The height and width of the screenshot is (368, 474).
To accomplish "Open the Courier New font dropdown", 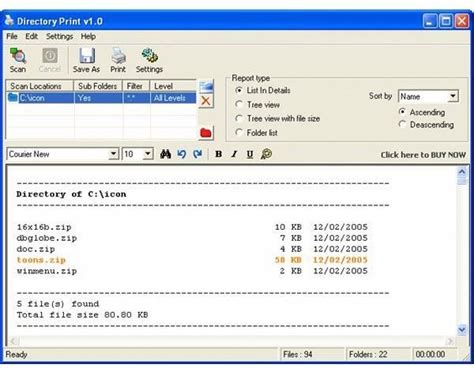I will [x=113, y=154].
